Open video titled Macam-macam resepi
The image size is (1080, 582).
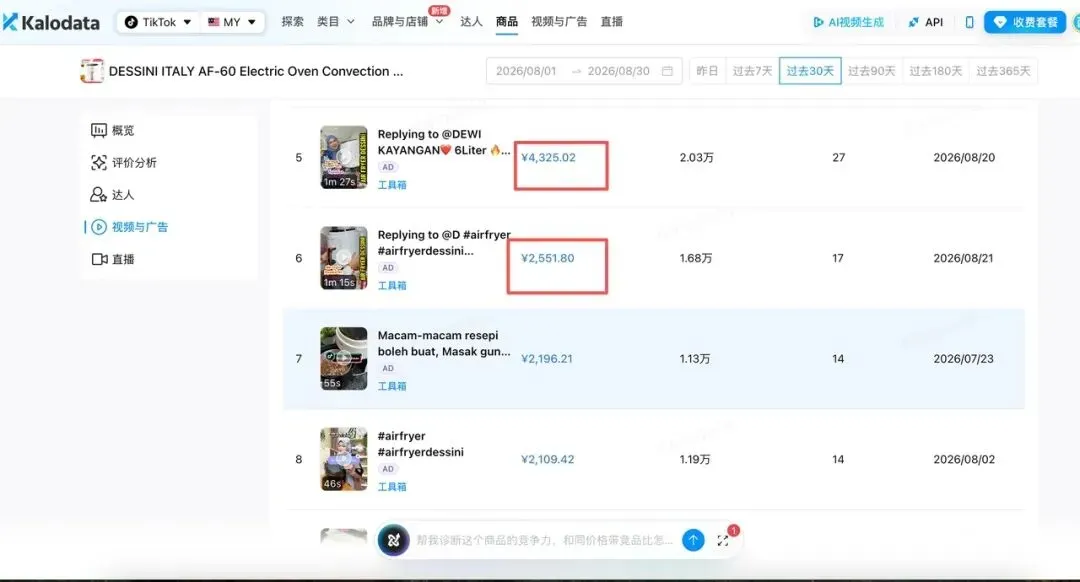444,343
